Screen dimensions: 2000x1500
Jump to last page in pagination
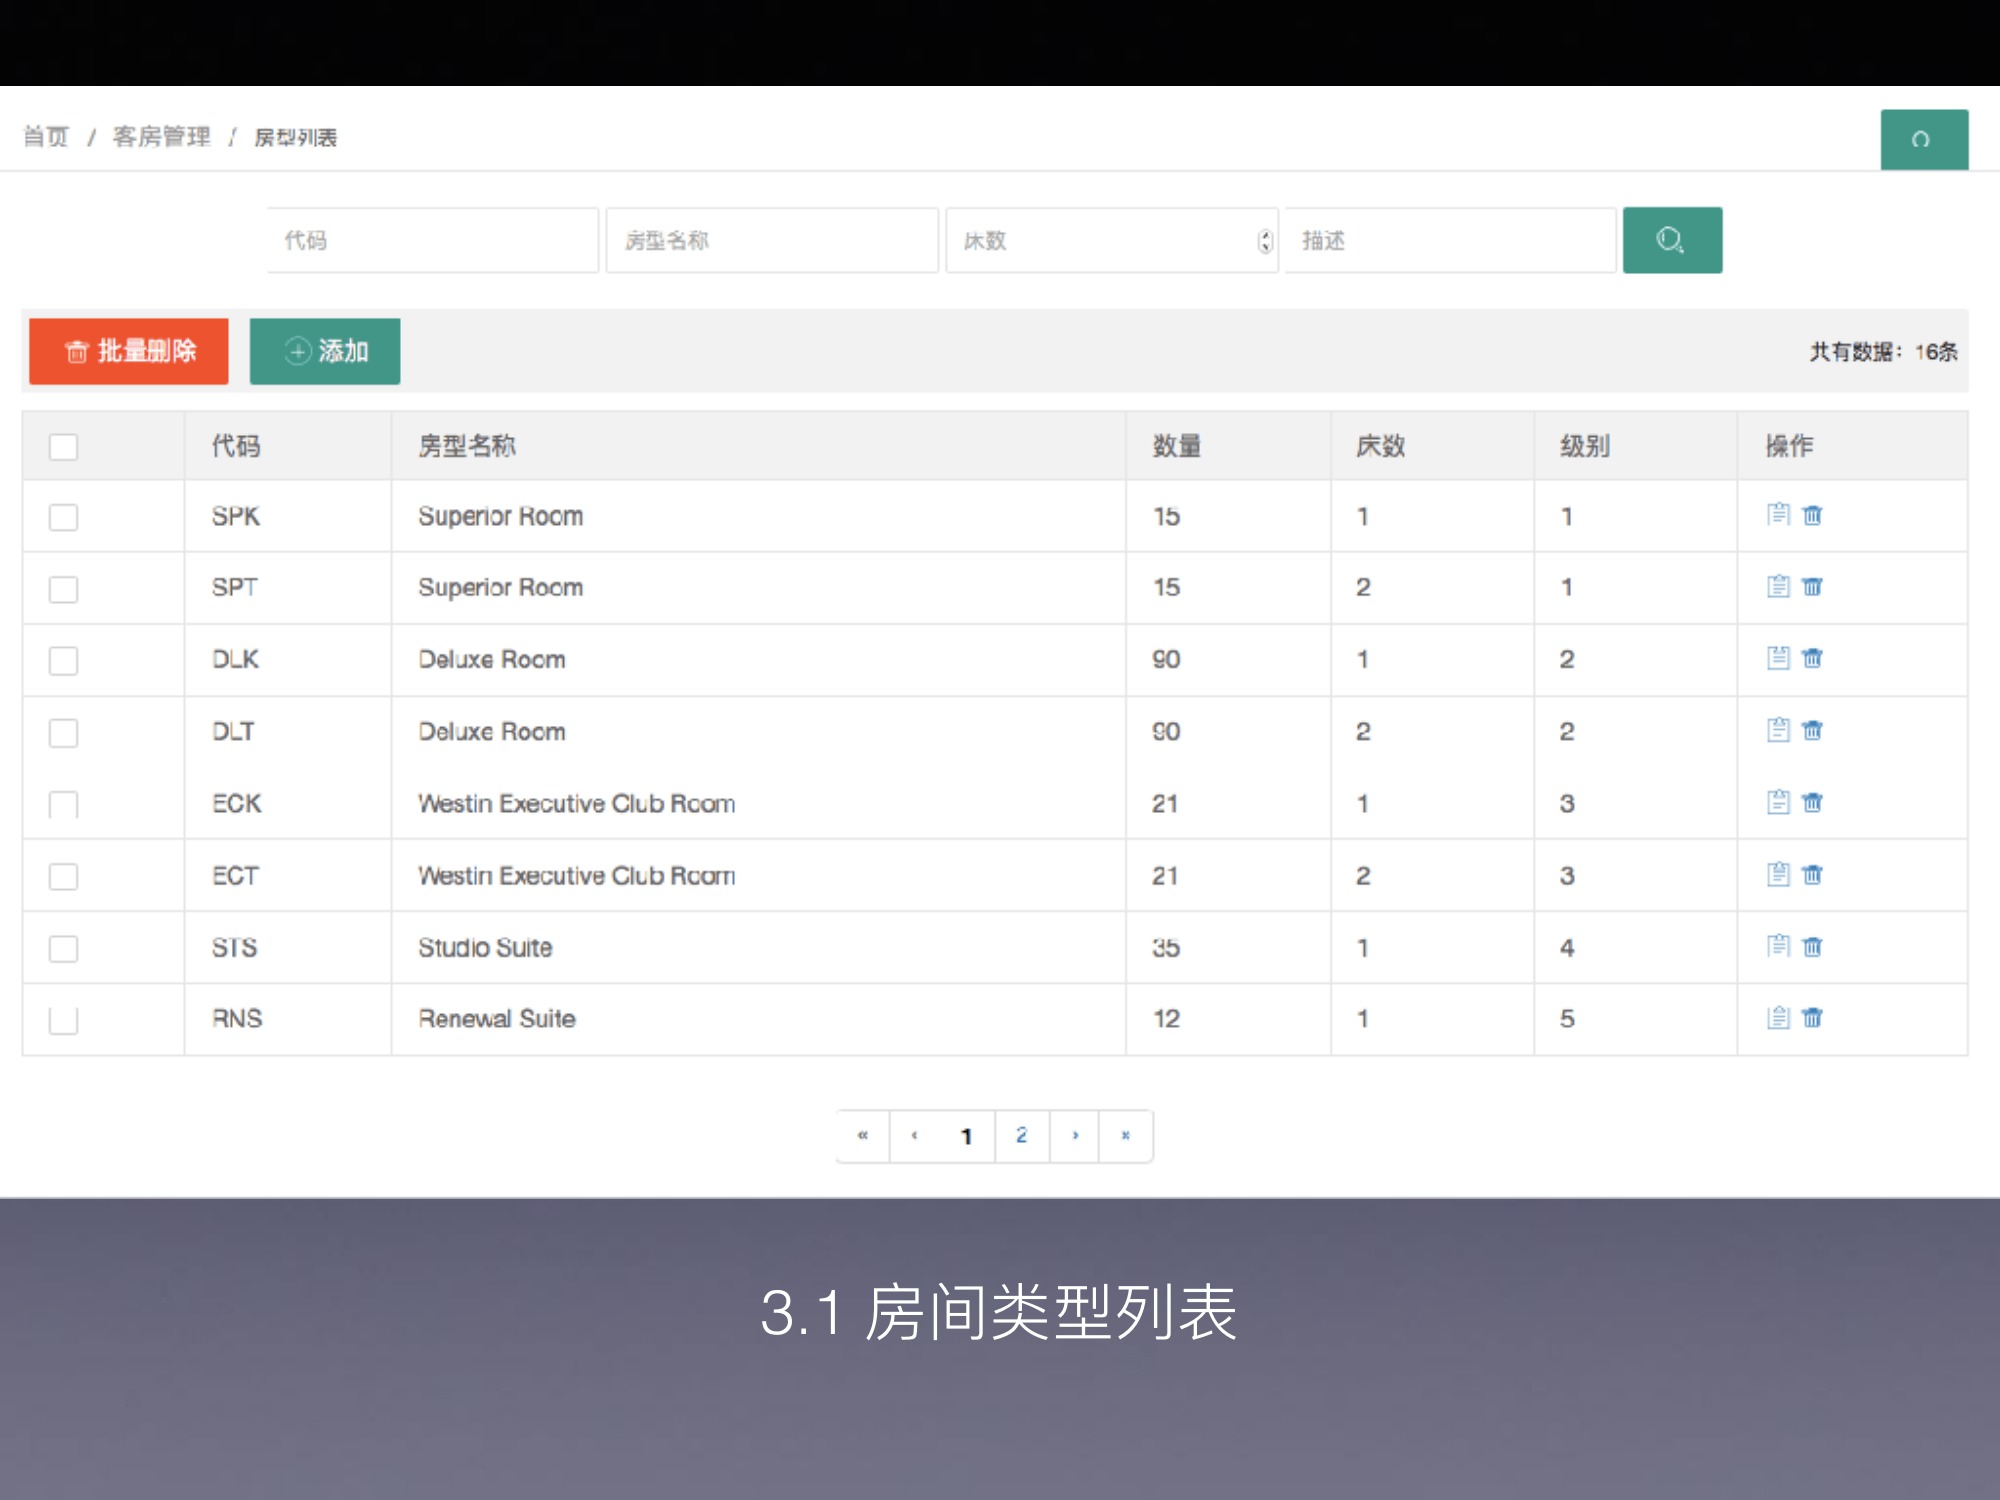tap(1125, 1135)
